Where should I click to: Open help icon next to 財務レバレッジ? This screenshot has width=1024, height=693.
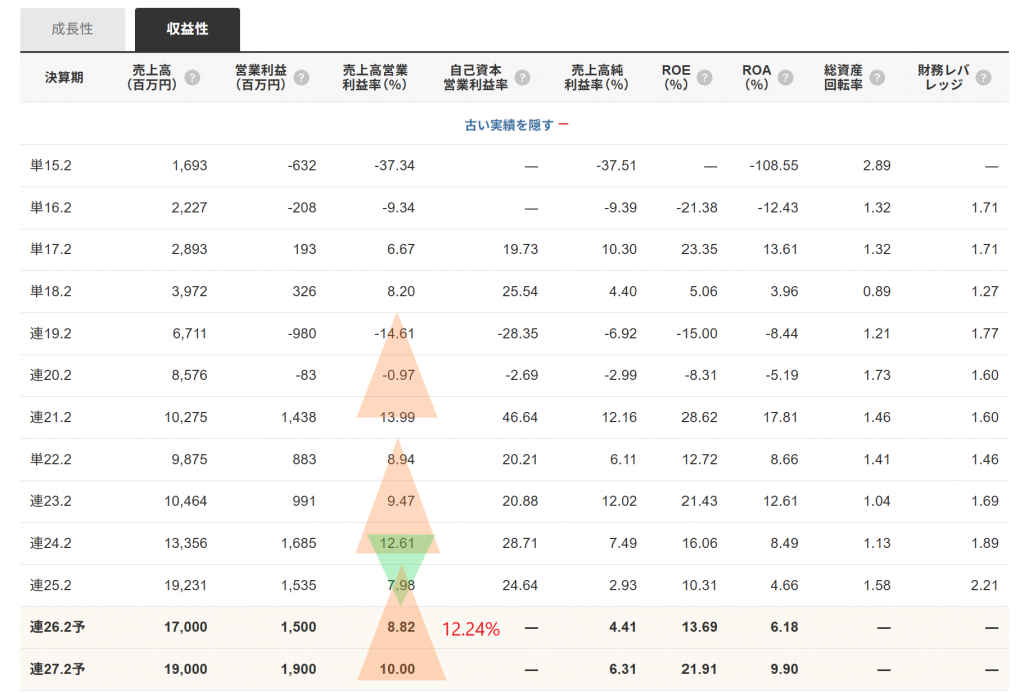tap(984, 78)
